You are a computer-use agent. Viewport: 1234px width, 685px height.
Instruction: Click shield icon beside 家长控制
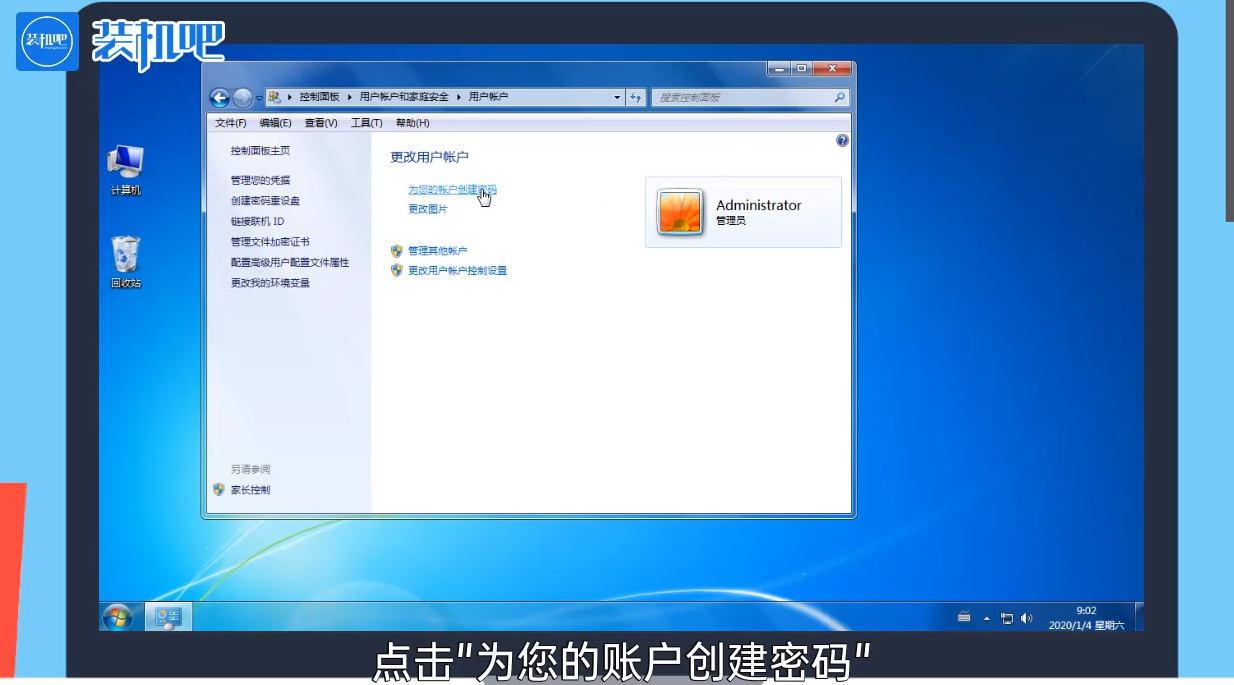click(x=219, y=490)
